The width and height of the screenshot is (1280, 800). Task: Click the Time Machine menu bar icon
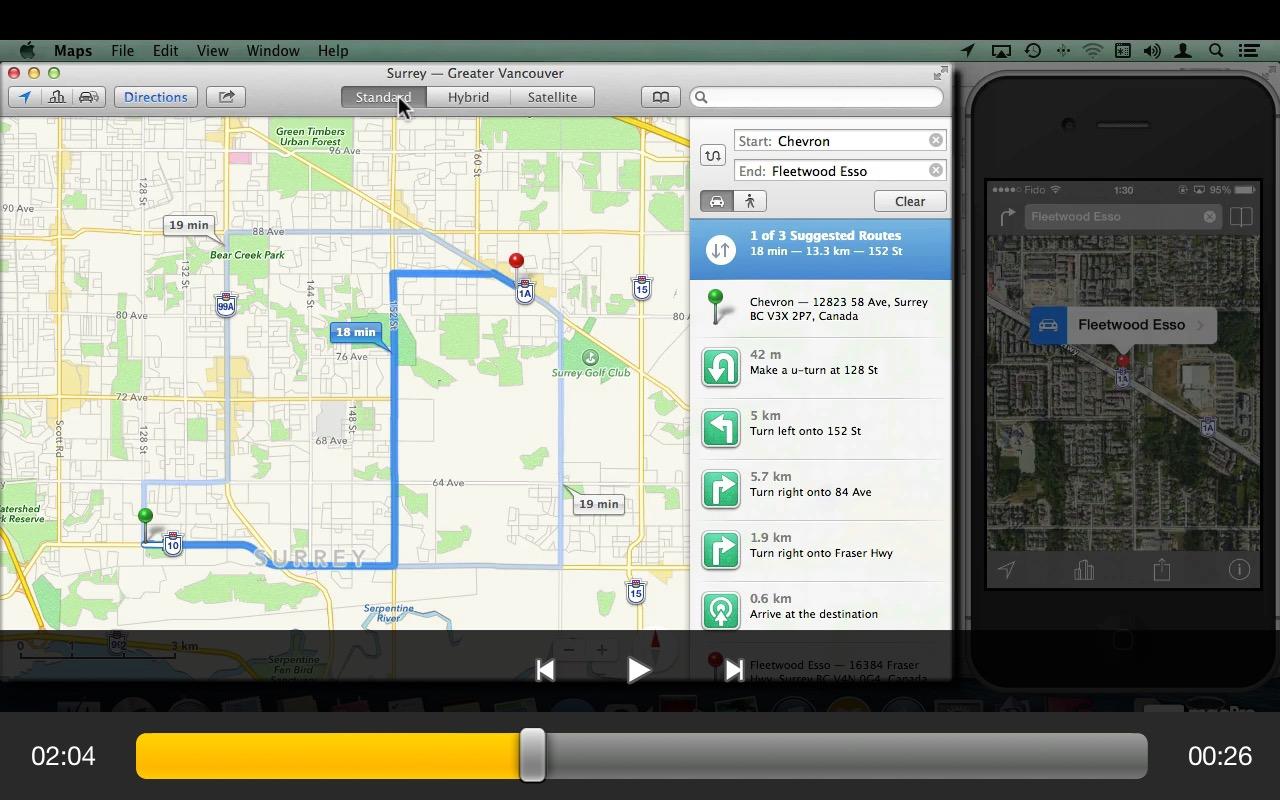(1032, 51)
